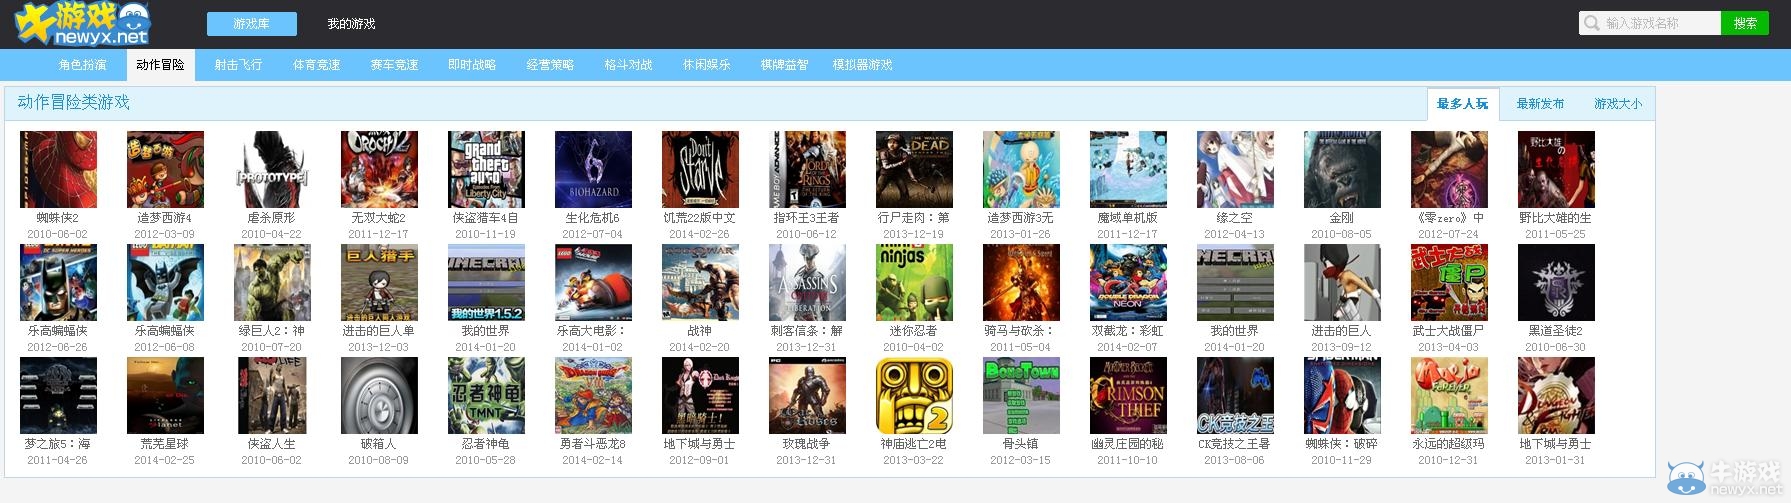
Task: Open the Grand Theft Auto 侠盗猎车4 cover
Action: (486, 169)
